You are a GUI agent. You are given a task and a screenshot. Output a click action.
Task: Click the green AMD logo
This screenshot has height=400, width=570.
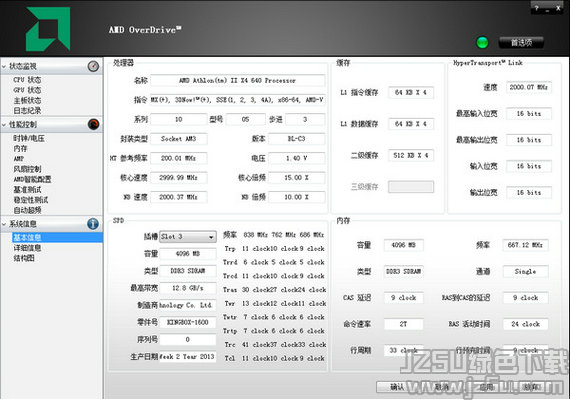click(48, 29)
